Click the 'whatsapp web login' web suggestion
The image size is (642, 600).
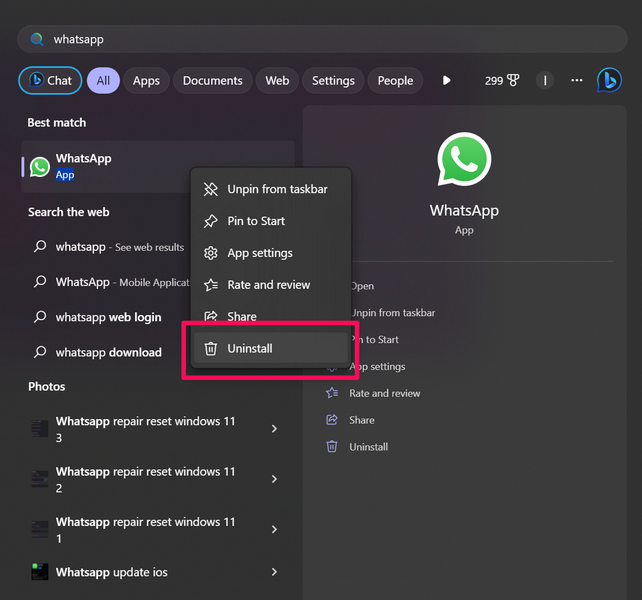108,317
